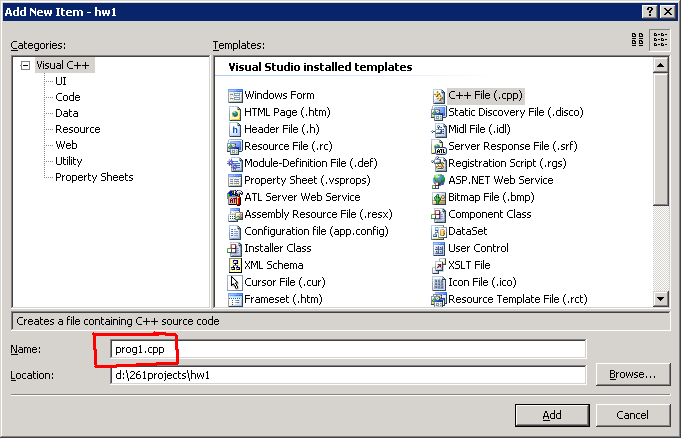683x439 pixels.
Task: Select the User Control icon
Action: point(439,248)
